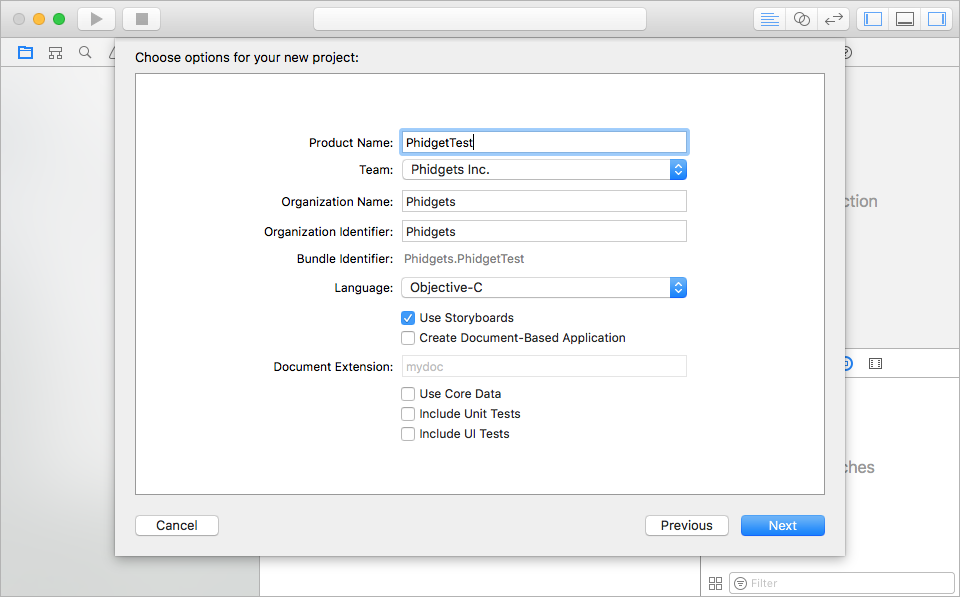Enable Include Unit Tests
Viewport: 960px width, 597px height.
(408, 414)
